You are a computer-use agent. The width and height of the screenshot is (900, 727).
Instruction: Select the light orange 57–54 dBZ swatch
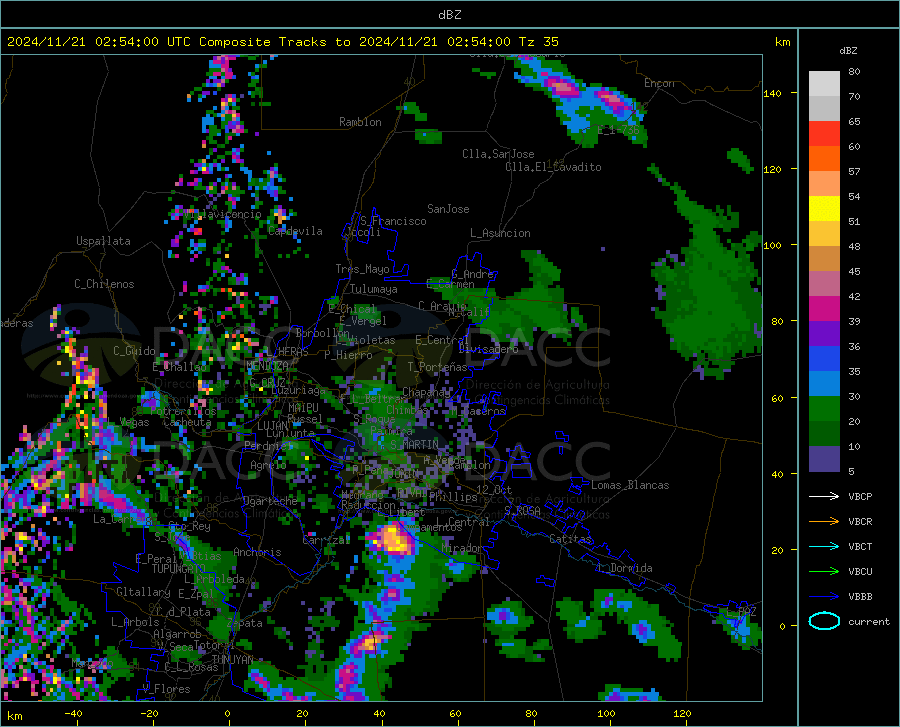824,184
